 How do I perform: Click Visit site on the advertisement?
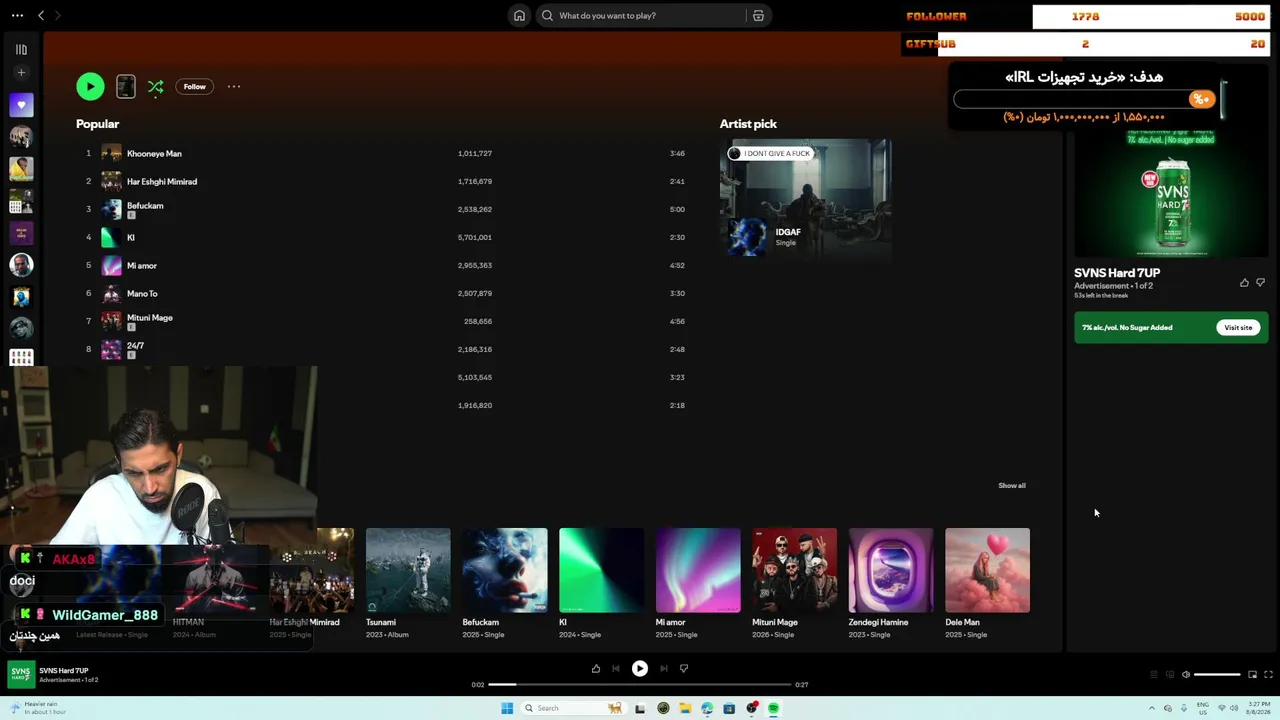point(1238,328)
